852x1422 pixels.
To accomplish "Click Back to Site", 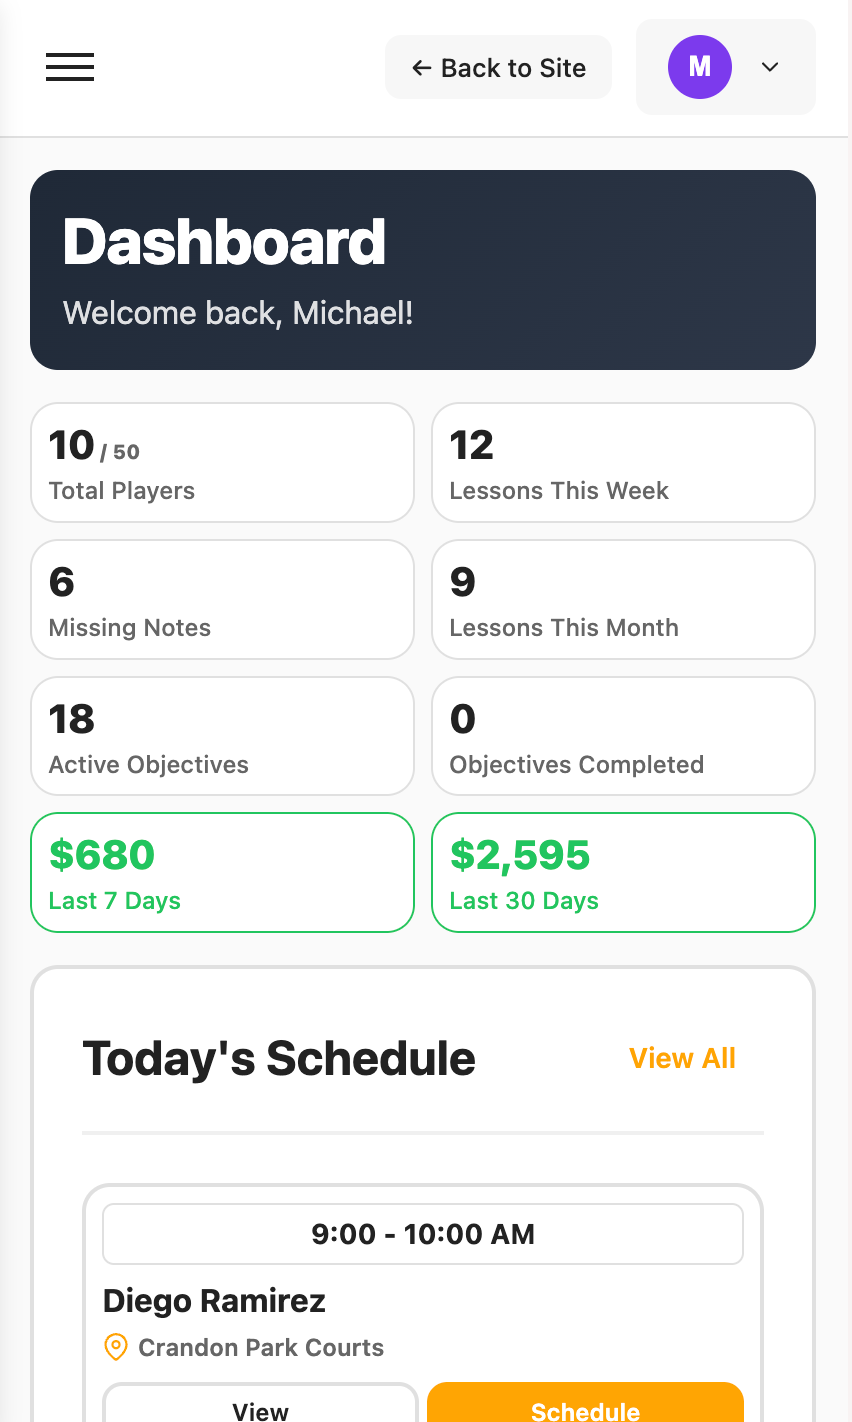I will pyautogui.click(x=498, y=67).
